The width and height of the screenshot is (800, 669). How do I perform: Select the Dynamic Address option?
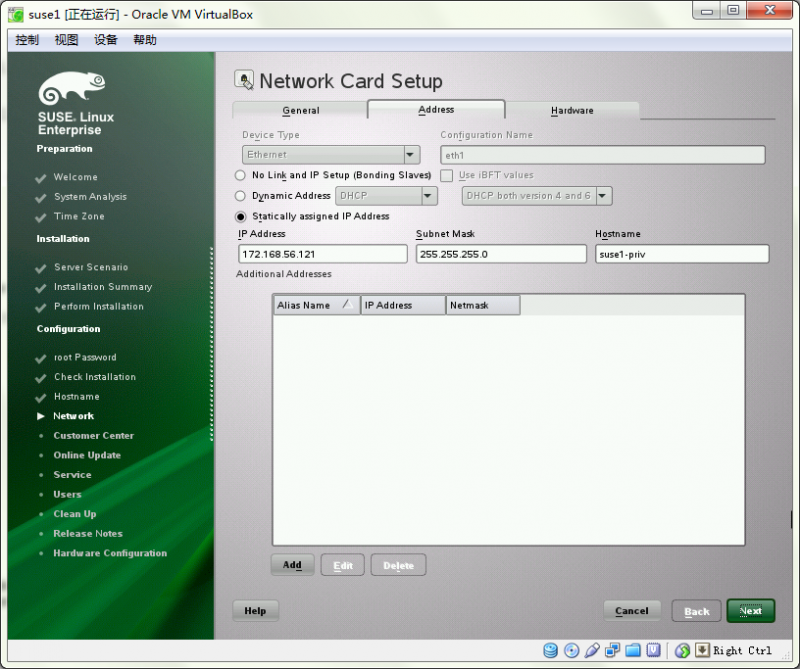click(239, 195)
